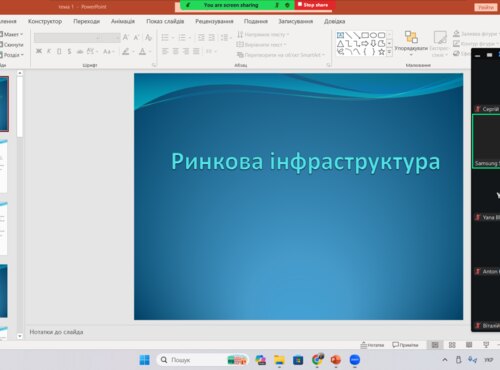Viewport: 500px width, 370px height.
Task: Click the decrease list indent icon
Action: coord(201,37)
